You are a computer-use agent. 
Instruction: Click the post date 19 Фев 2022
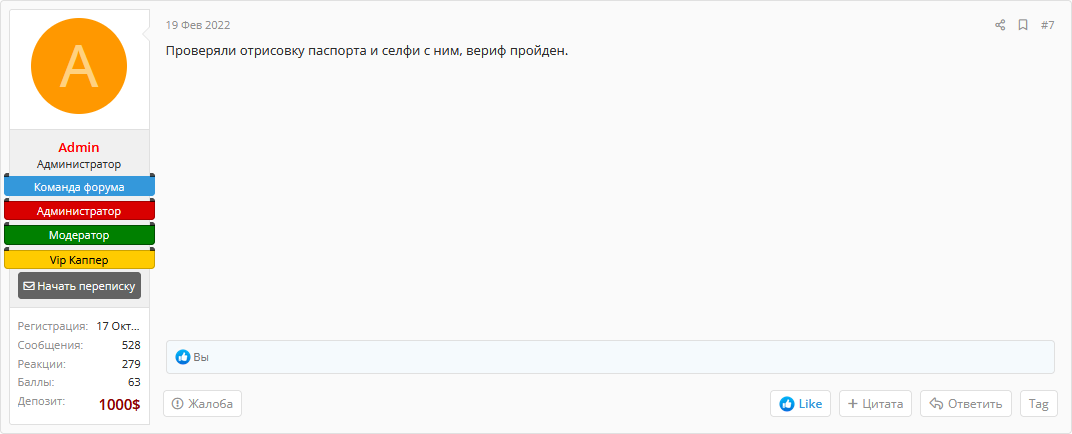coord(198,25)
